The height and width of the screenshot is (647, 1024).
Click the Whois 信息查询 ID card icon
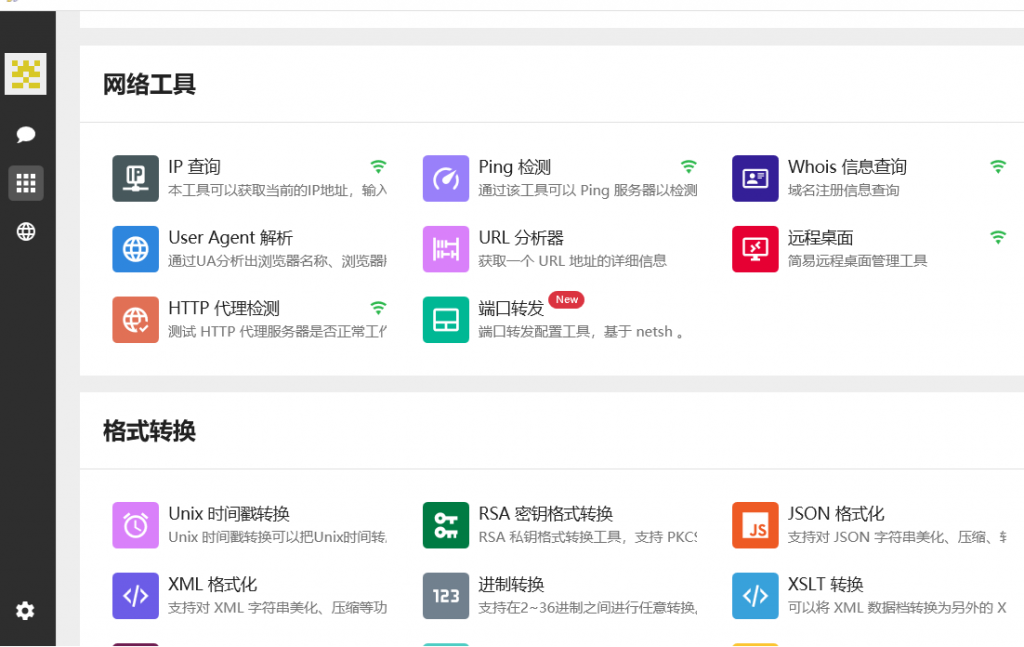click(x=755, y=178)
